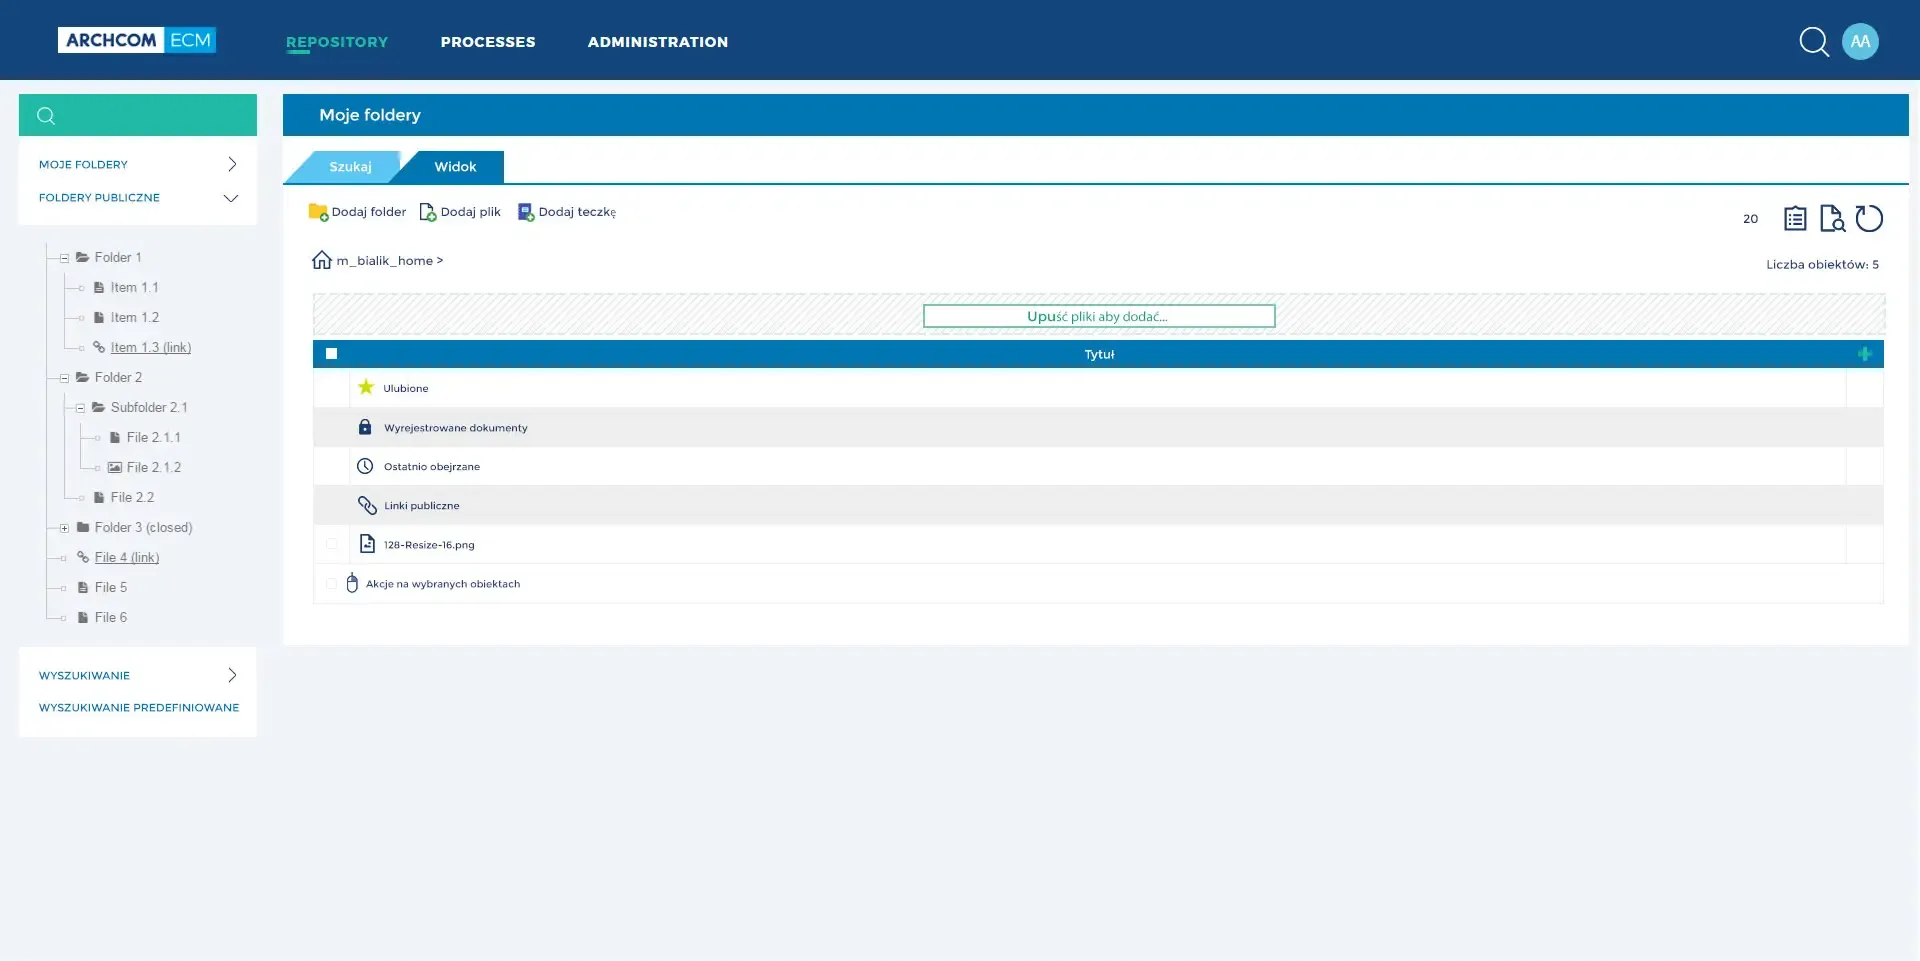Select File 2.2 in the tree
This screenshot has width=1920, height=961.
[132, 497]
